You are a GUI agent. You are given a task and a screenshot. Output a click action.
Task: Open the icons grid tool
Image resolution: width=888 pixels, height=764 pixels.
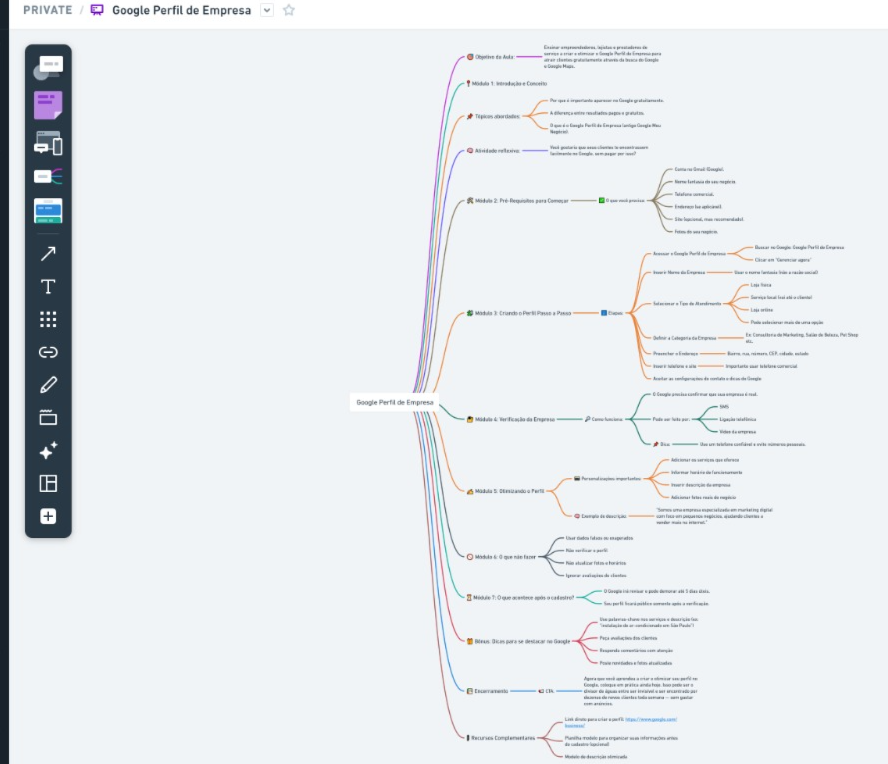48,319
